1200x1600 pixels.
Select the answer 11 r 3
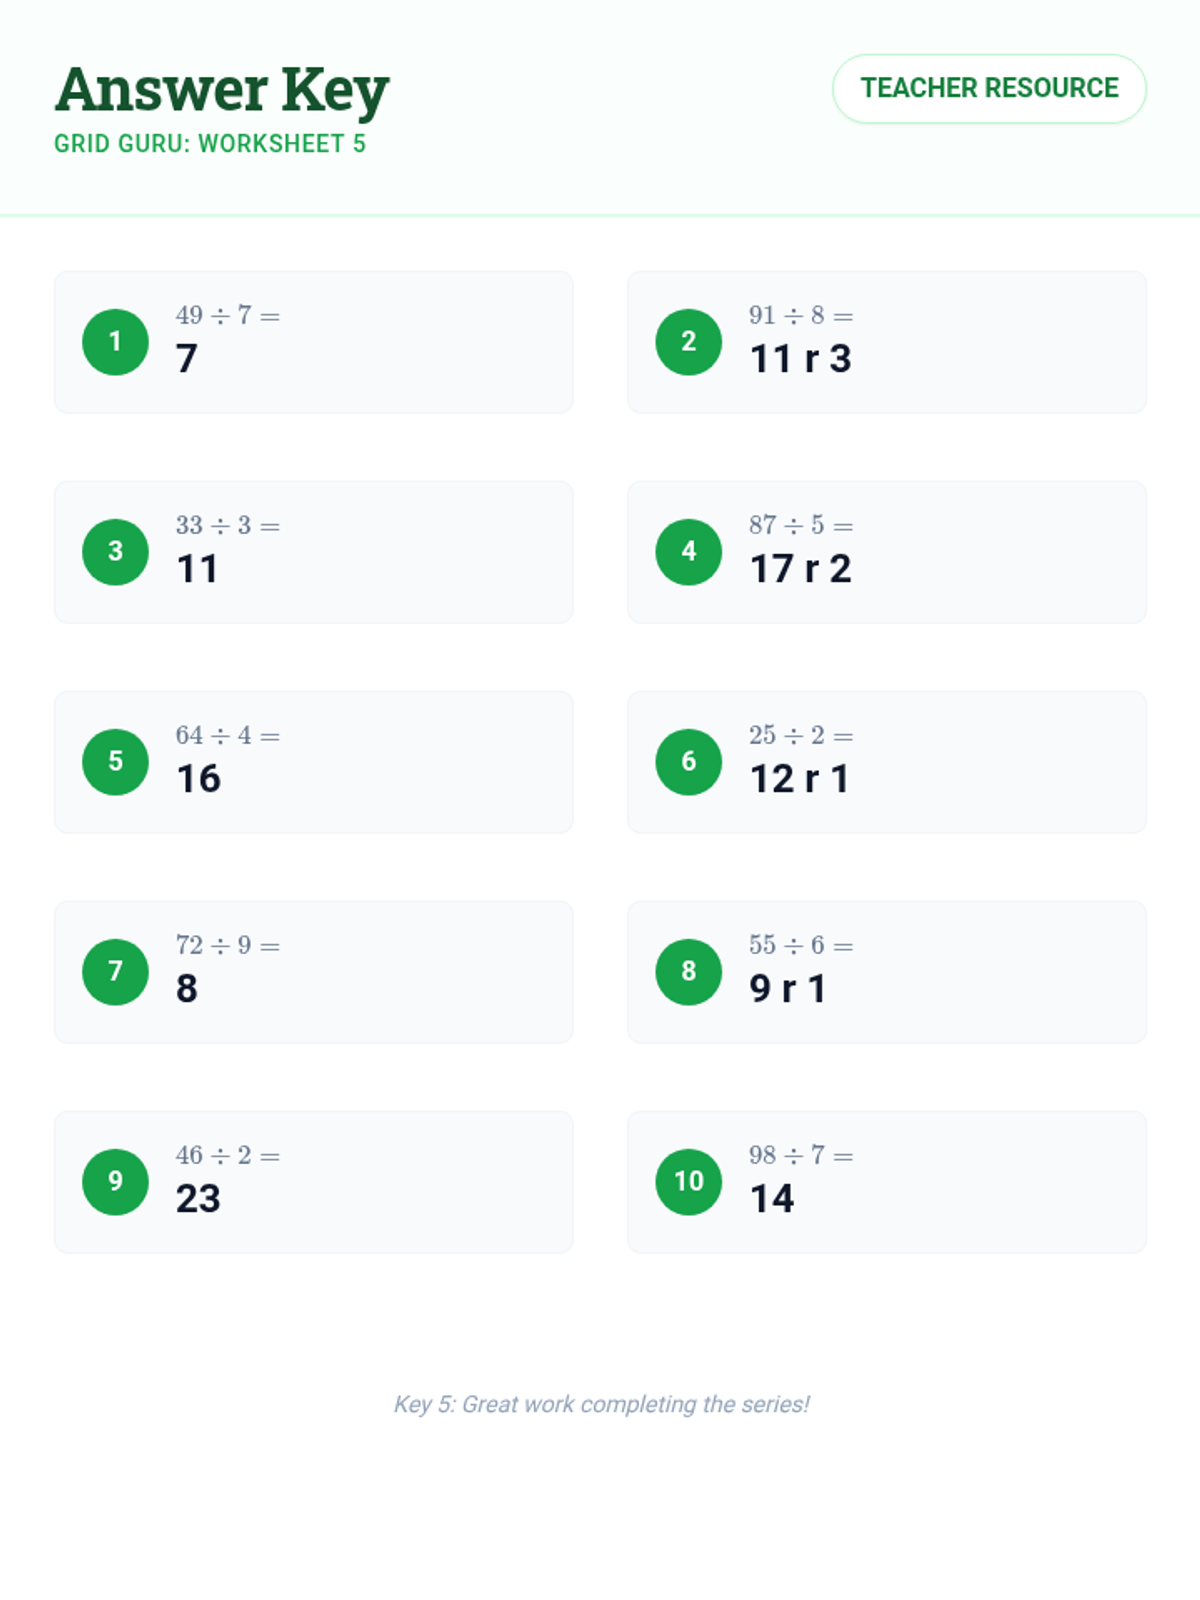coord(800,359)
